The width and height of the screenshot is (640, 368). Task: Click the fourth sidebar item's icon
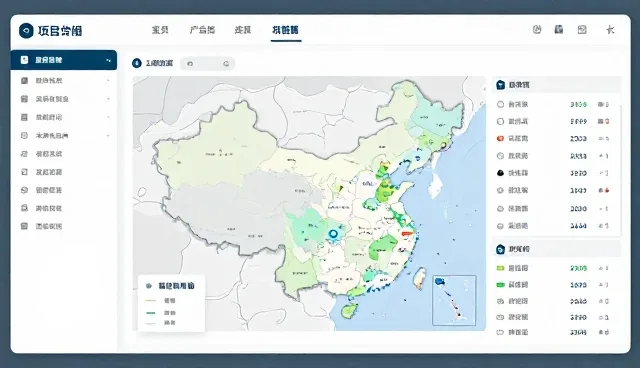coord(24,117)
